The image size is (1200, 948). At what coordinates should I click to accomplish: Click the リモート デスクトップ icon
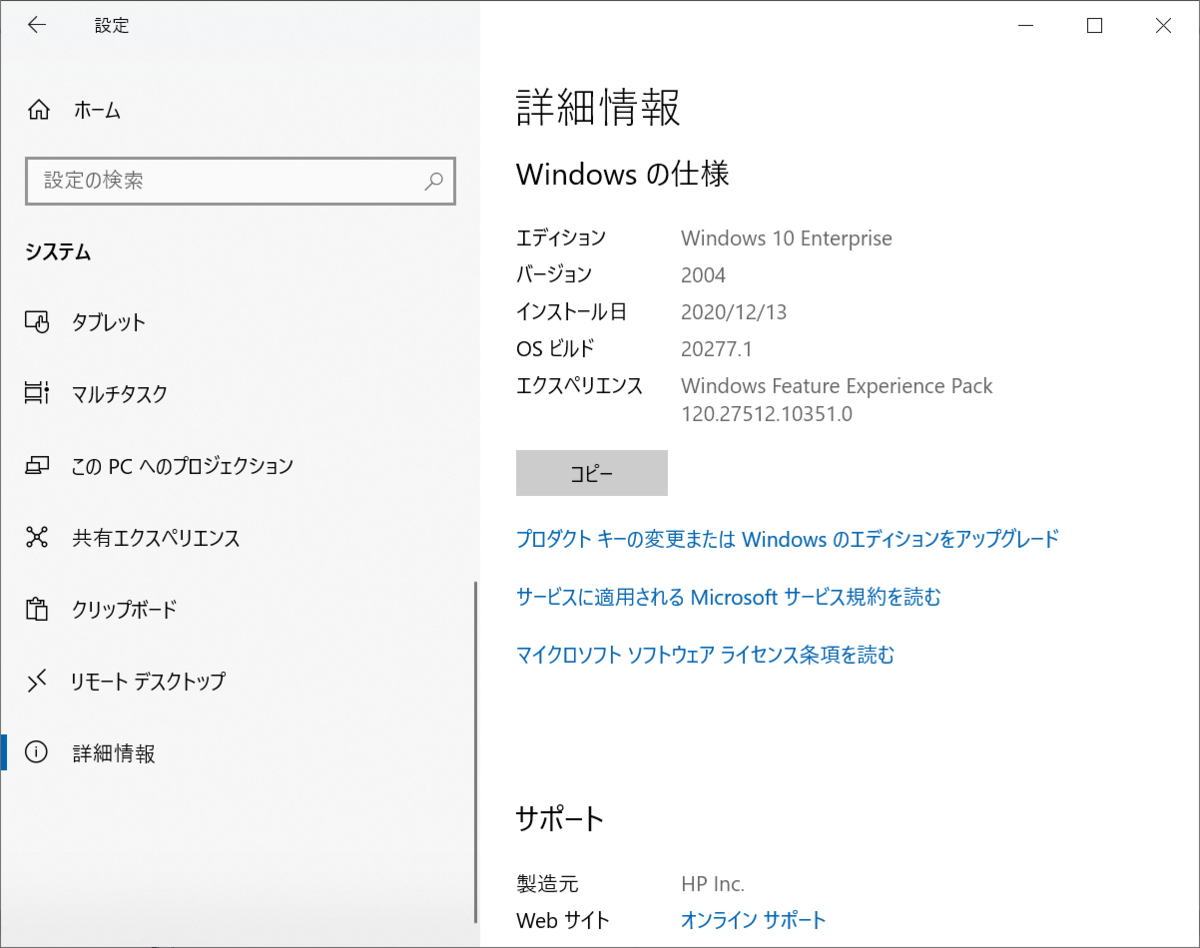tap(37, 681)
